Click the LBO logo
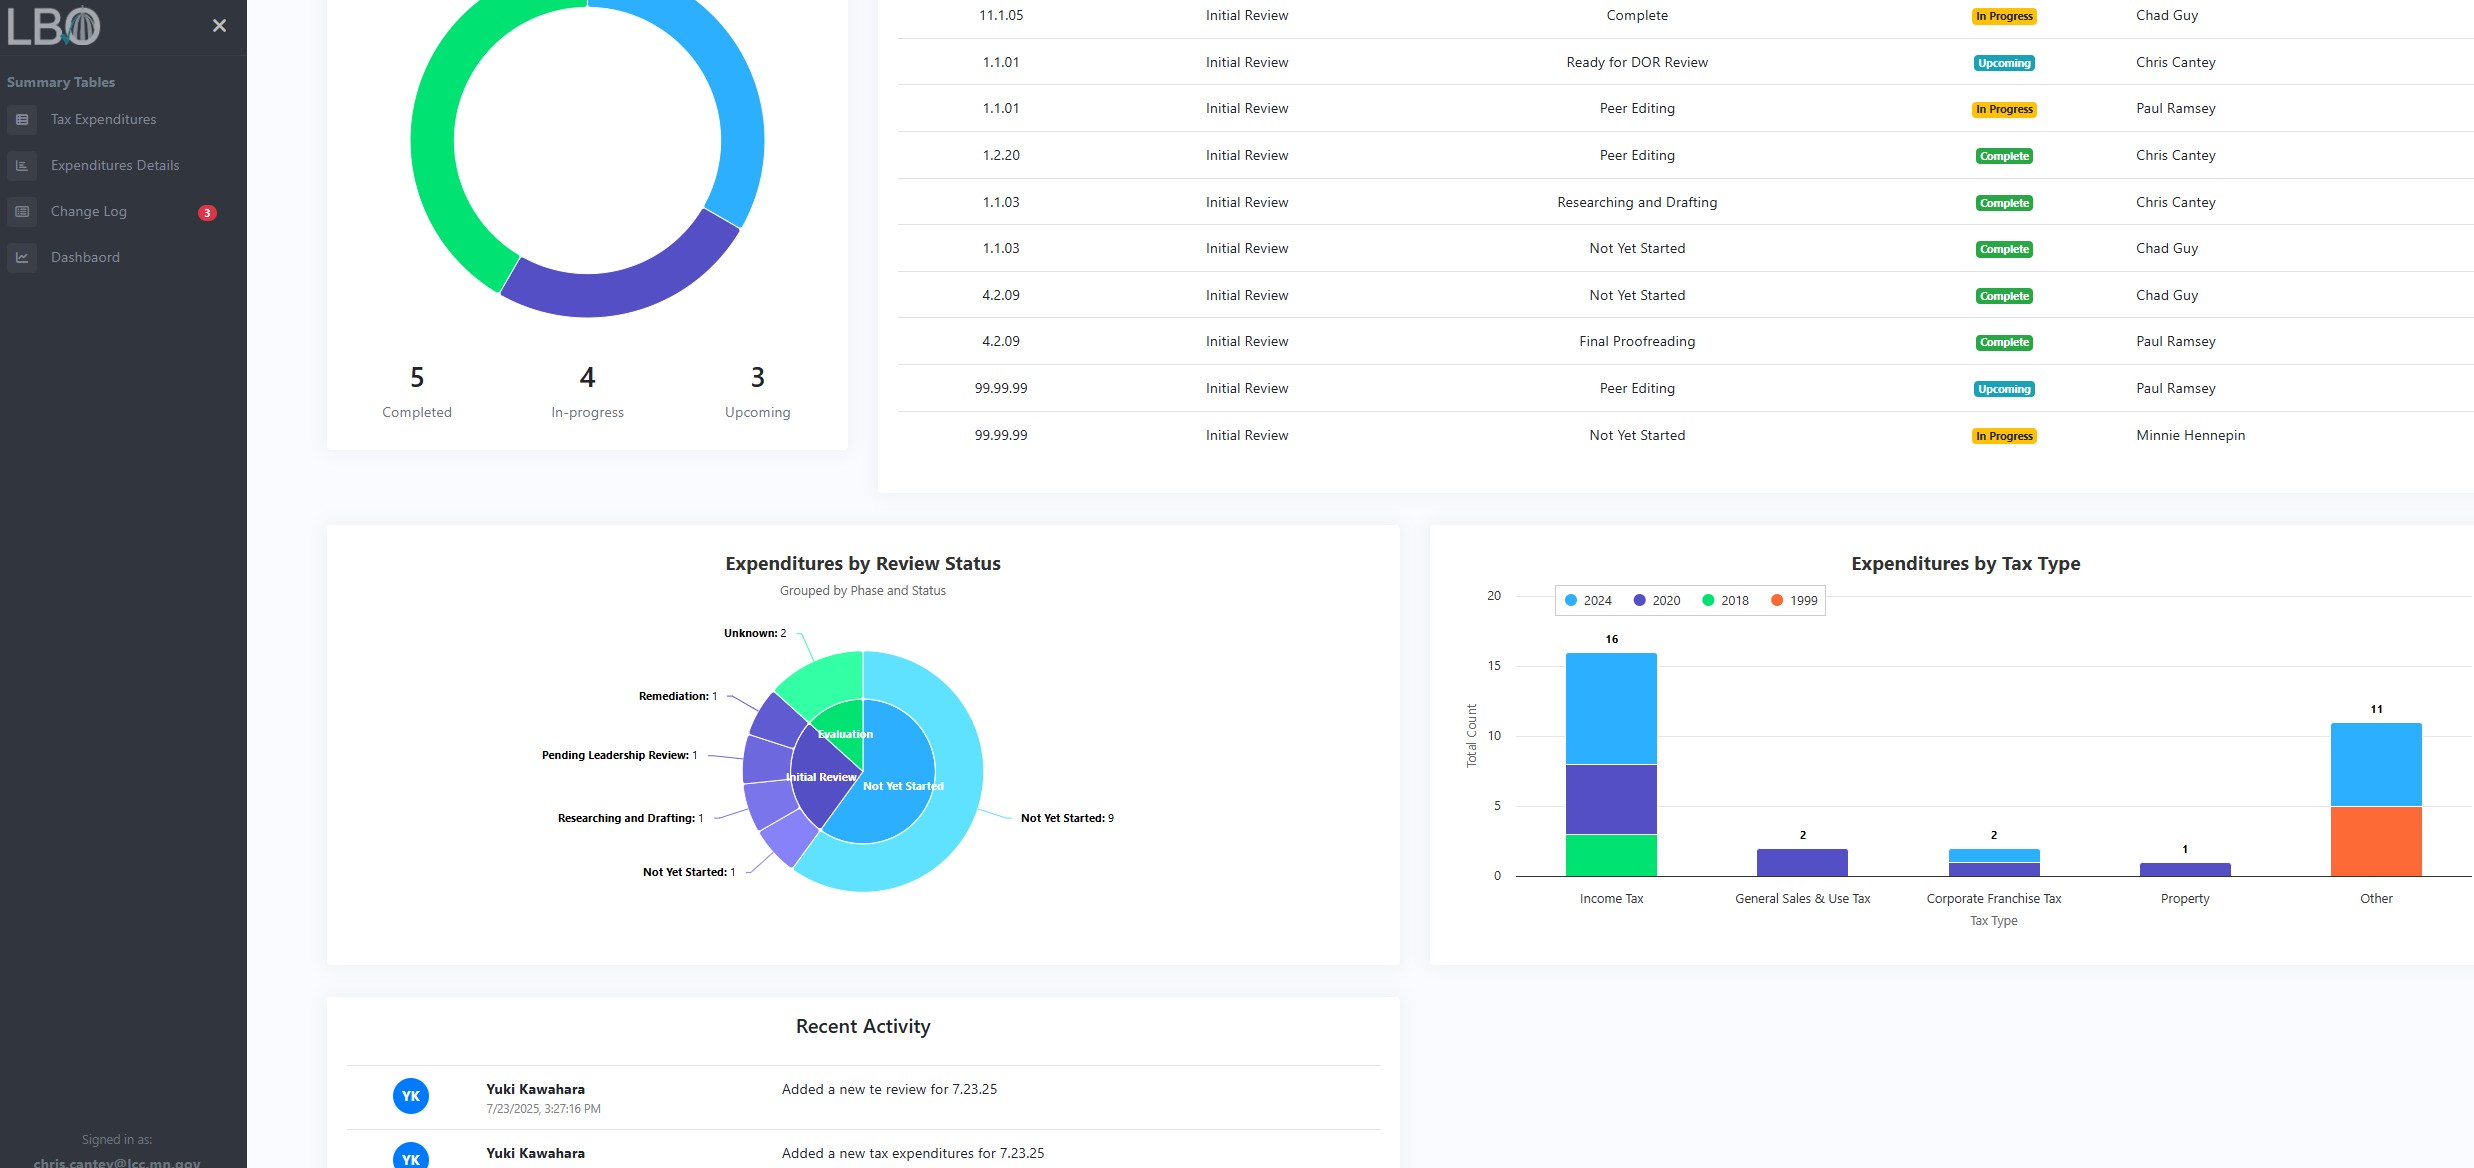2474x1168 pixels. point(54,27)
